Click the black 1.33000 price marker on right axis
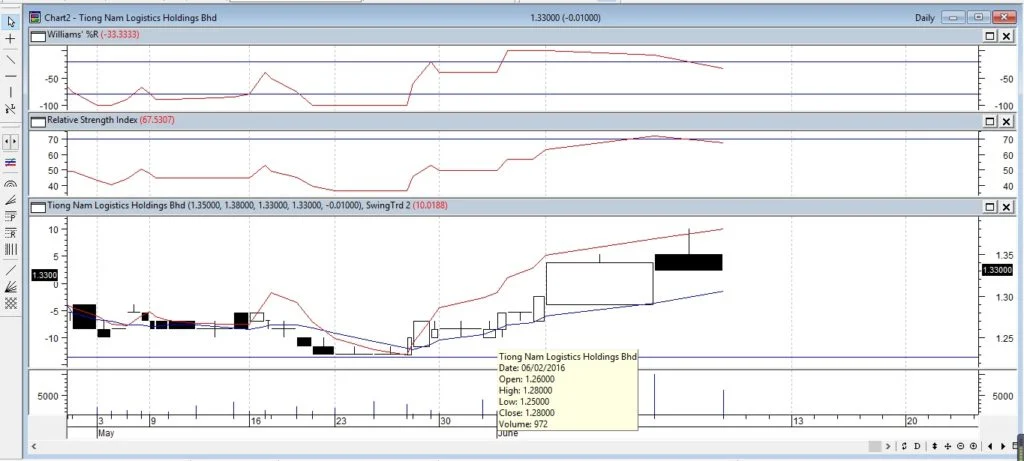Screen dimensions: 1024x461 coord(997,270)
